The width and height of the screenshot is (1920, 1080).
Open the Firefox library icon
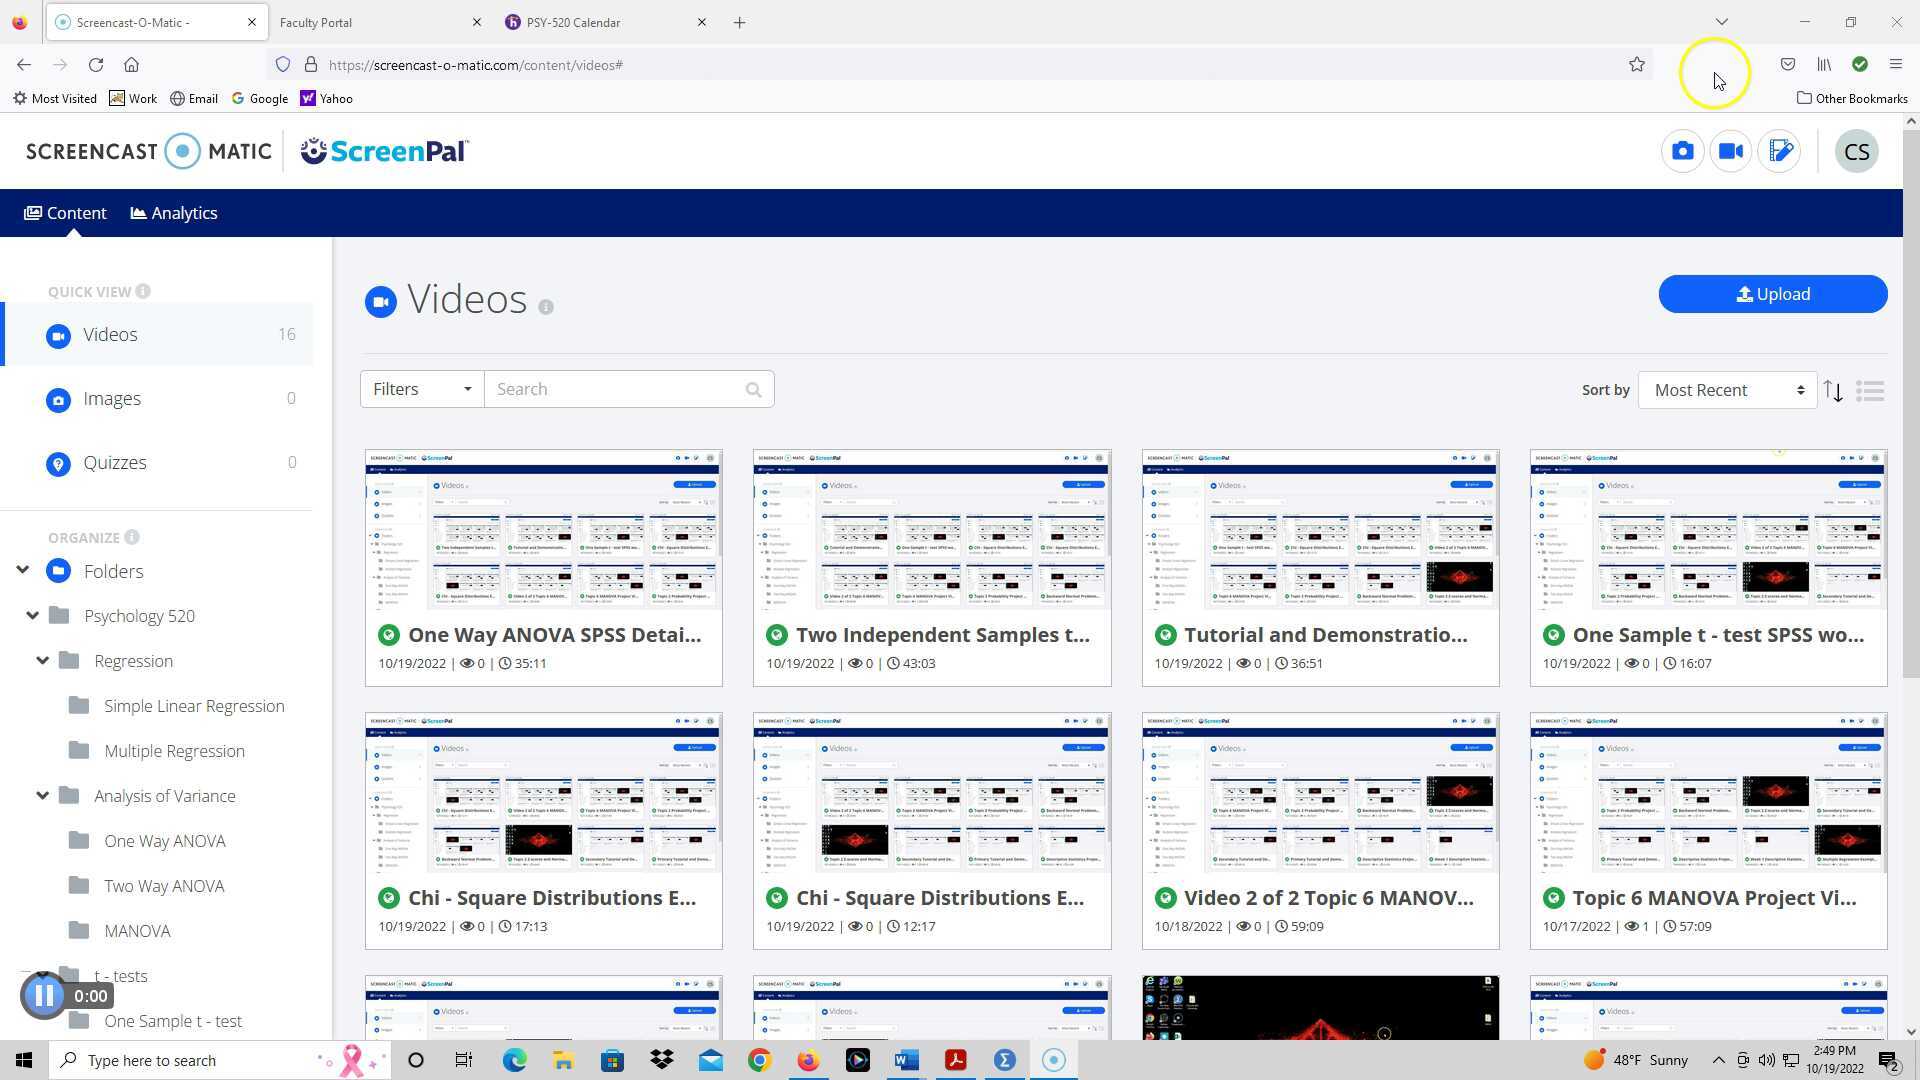click(x=1824, y=64)
